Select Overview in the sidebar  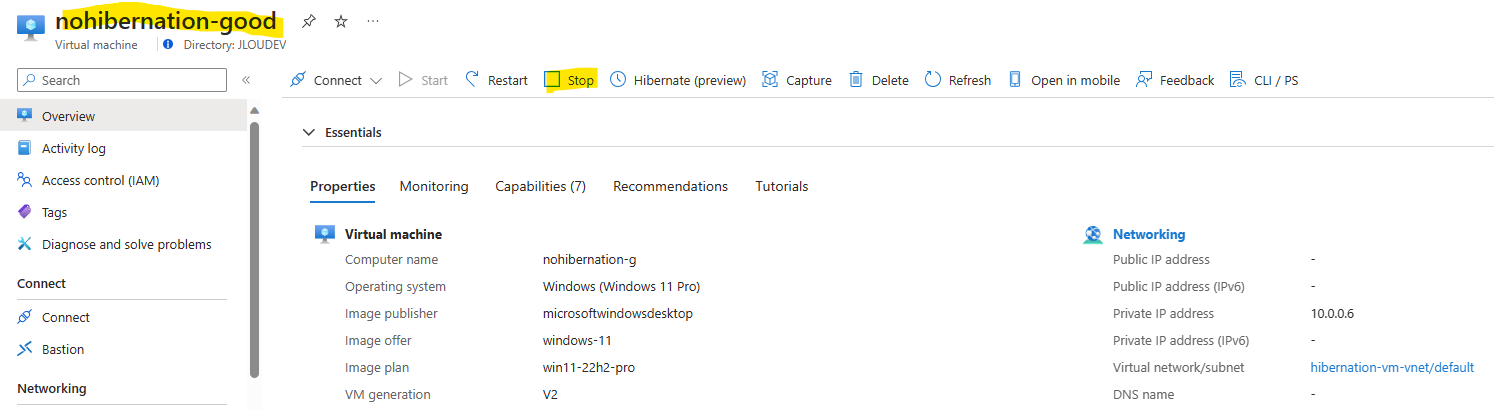(x=123, y=116)
